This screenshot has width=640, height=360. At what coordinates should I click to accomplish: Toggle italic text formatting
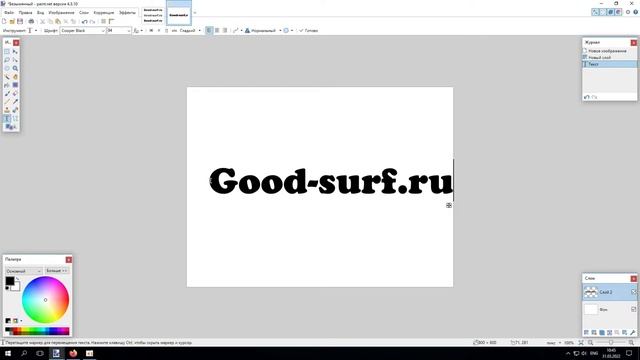click(x=159, y=31)
